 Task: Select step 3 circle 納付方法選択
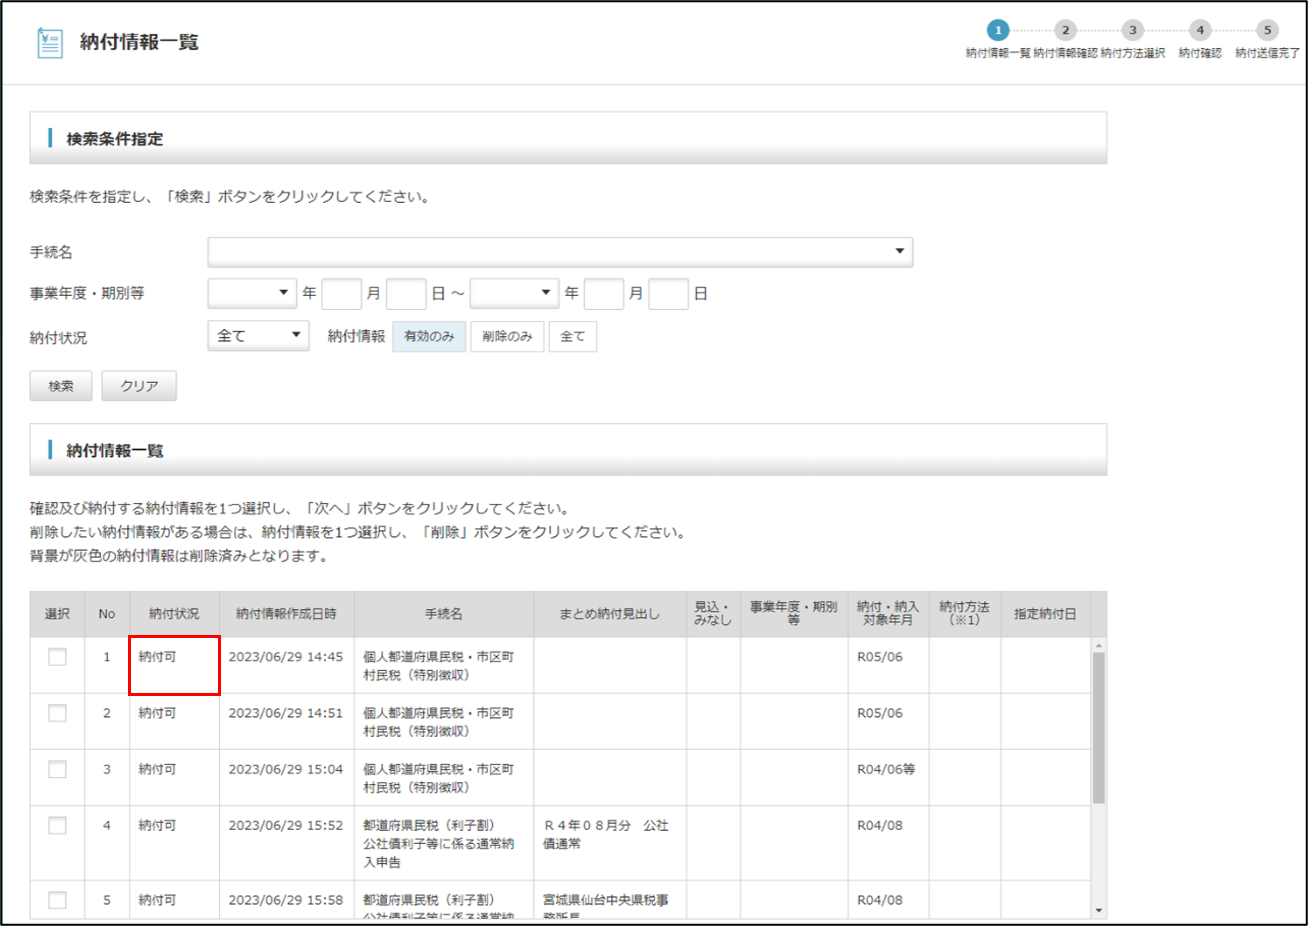(x=1132, y=30)
